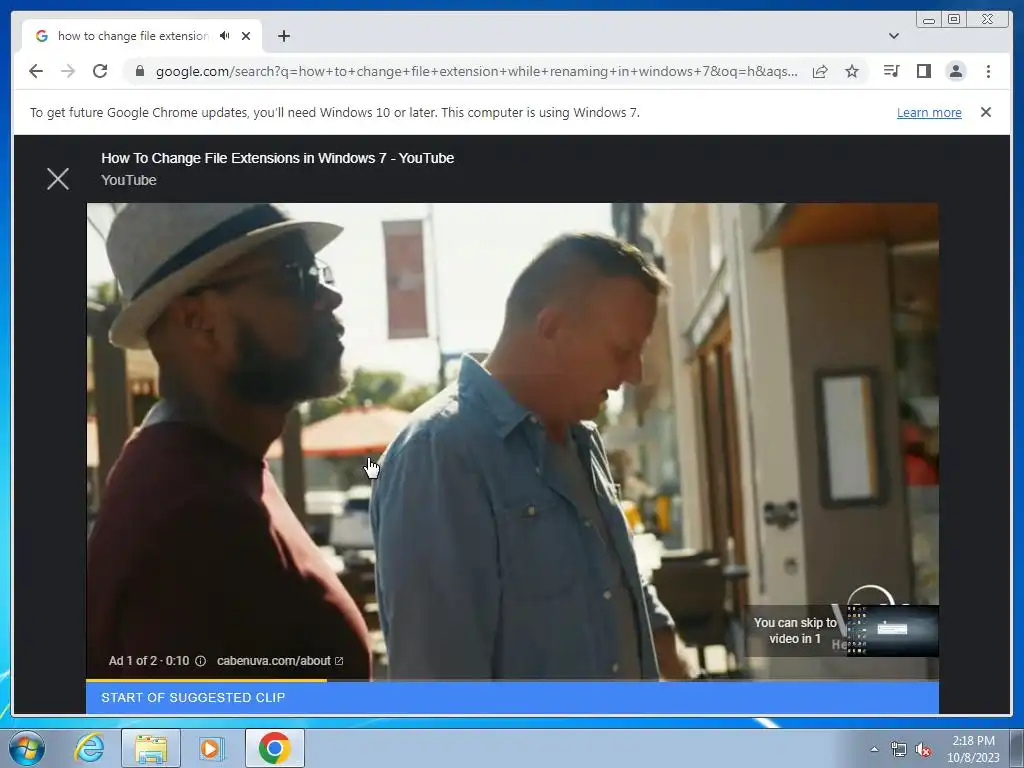Viewport: 1024px width, 768px height.
Task: Launch Internet Explorer from the taskbar
Action: click(x=89, y=748)
